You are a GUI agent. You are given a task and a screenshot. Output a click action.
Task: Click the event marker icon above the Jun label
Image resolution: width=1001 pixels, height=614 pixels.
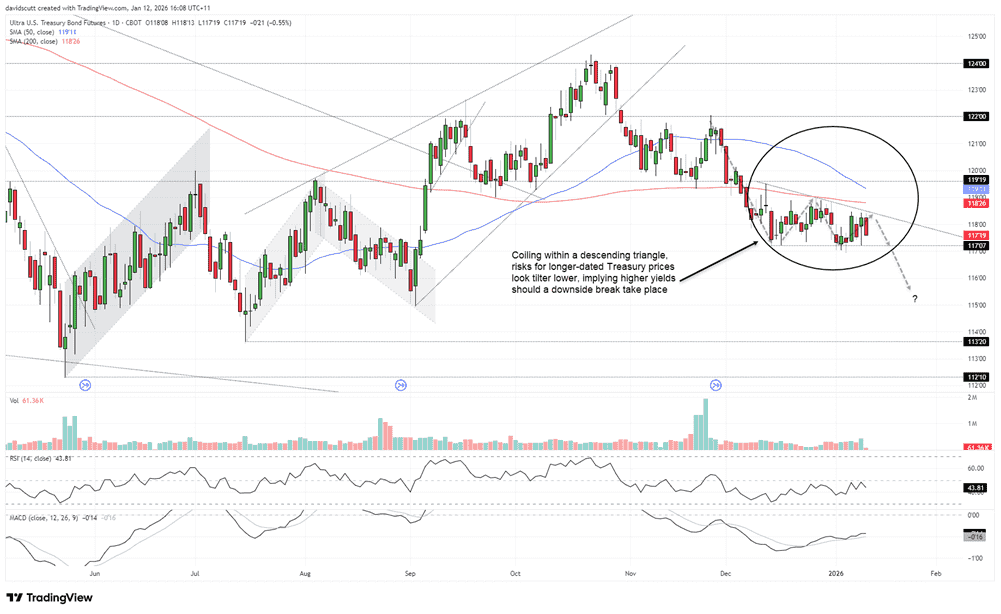tap(85, 385)
